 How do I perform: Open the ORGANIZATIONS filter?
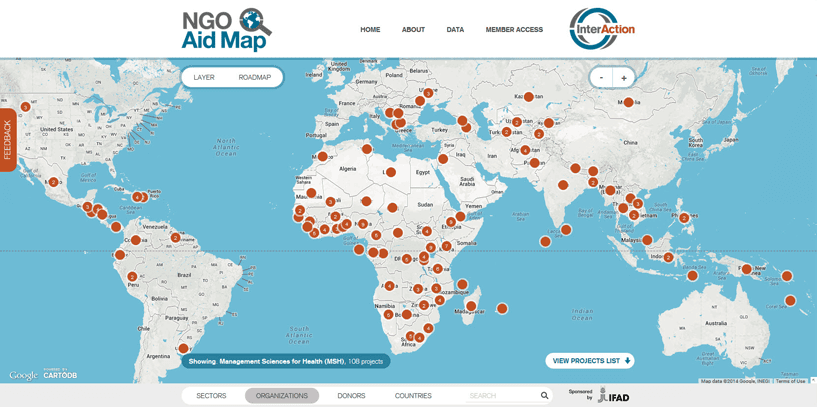[281, 396]
